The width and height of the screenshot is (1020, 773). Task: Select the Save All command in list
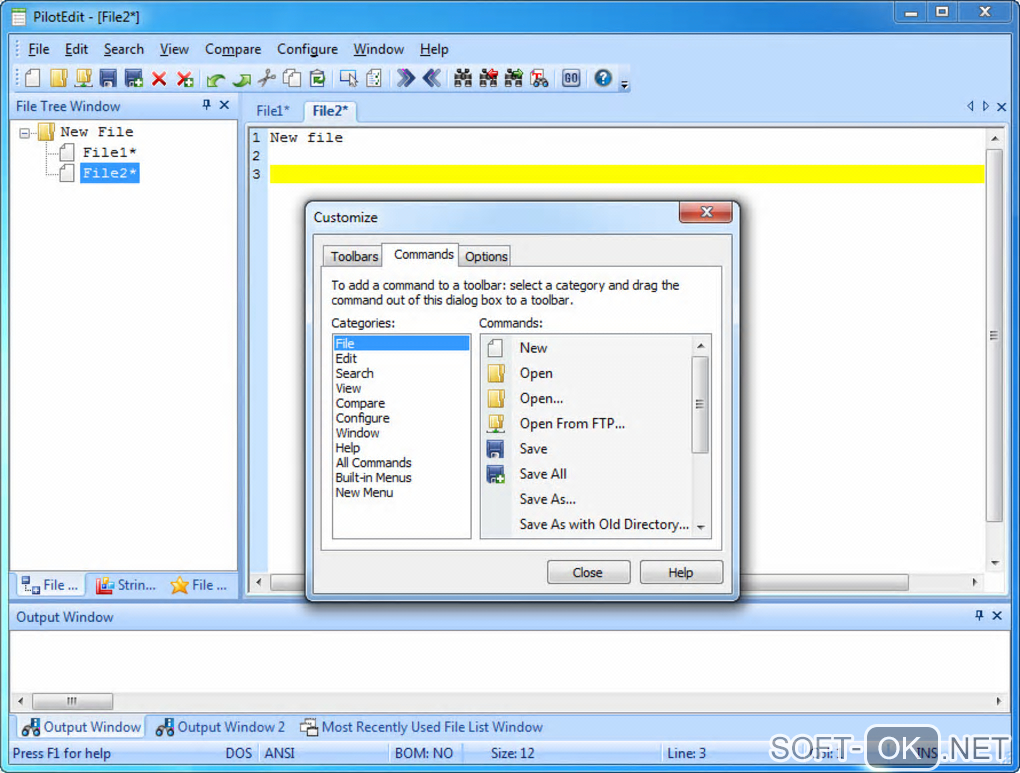tap(587, 474)
